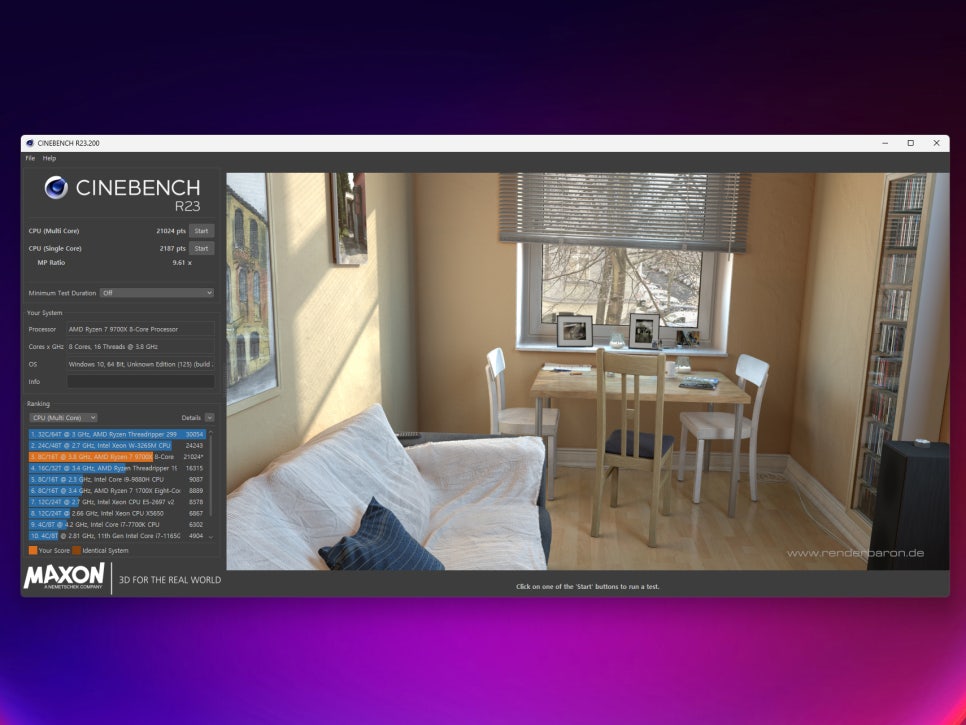This screenshot has width=966, height=725.
Task: Click the 2187 pts single core score
Action: click(x=172, y=248)
